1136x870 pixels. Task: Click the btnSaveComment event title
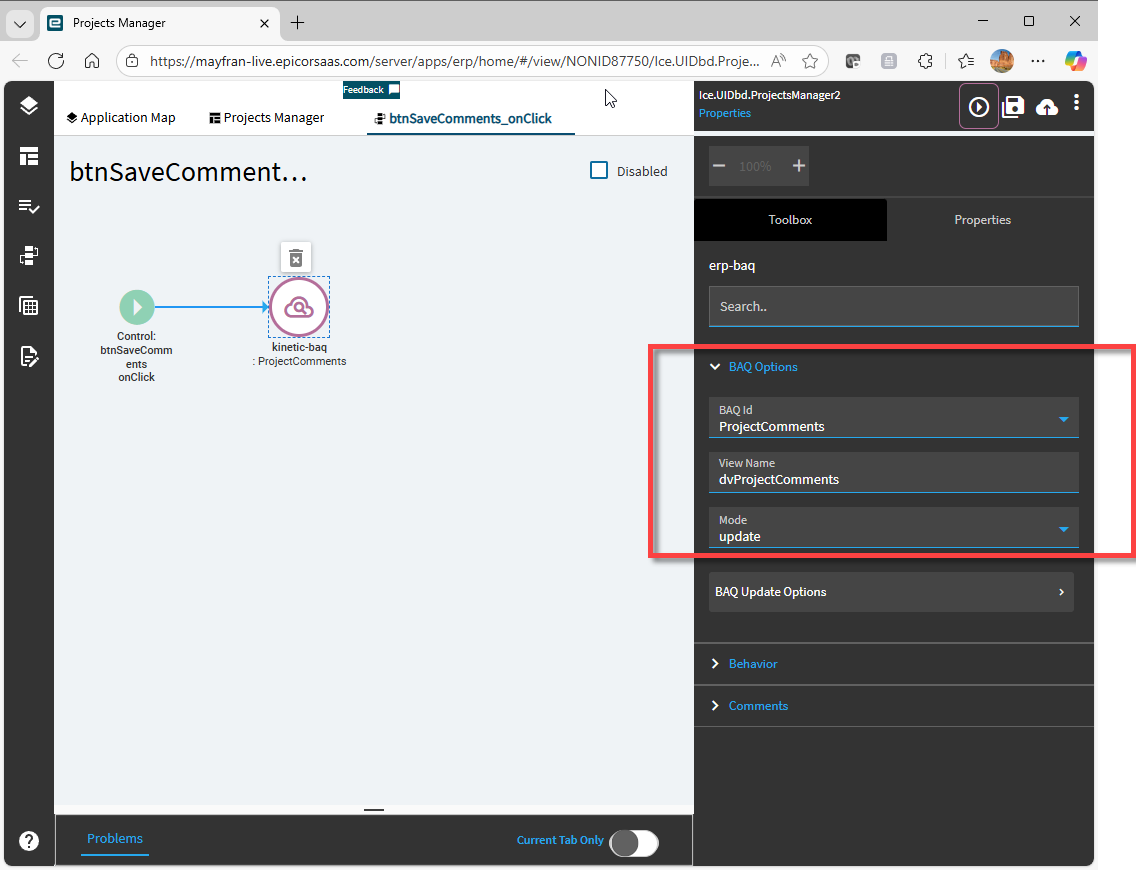(188, 172)
